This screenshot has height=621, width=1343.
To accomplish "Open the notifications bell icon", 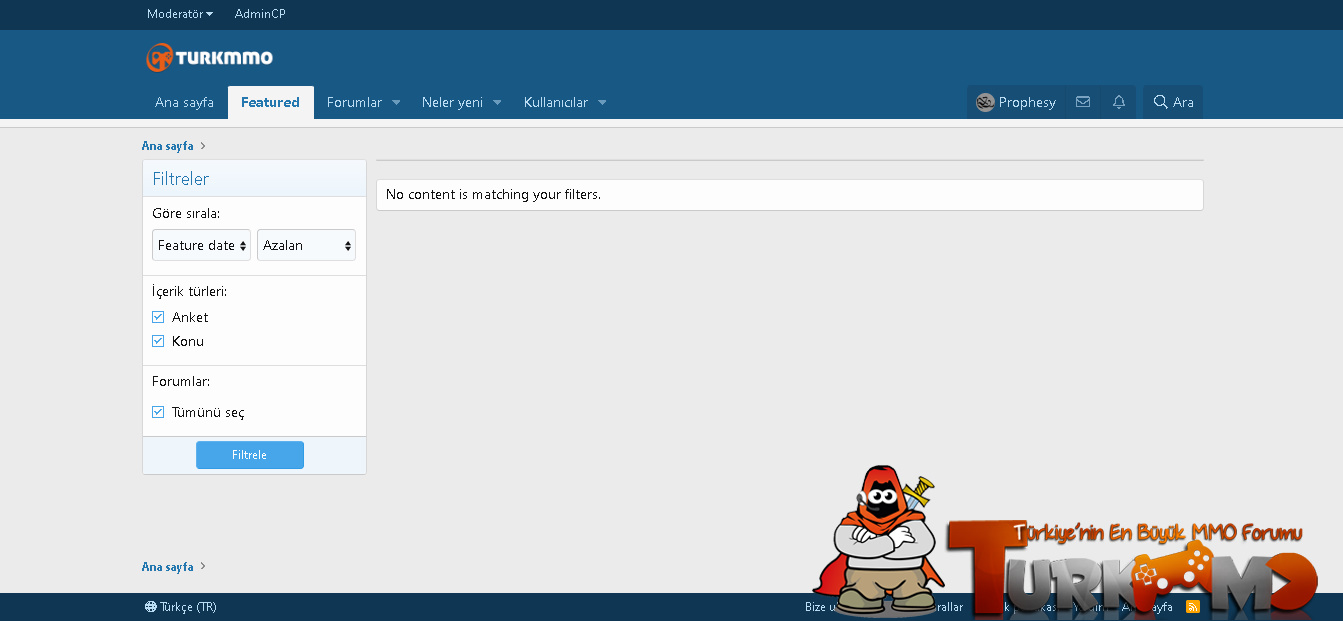I will 1118,101.
